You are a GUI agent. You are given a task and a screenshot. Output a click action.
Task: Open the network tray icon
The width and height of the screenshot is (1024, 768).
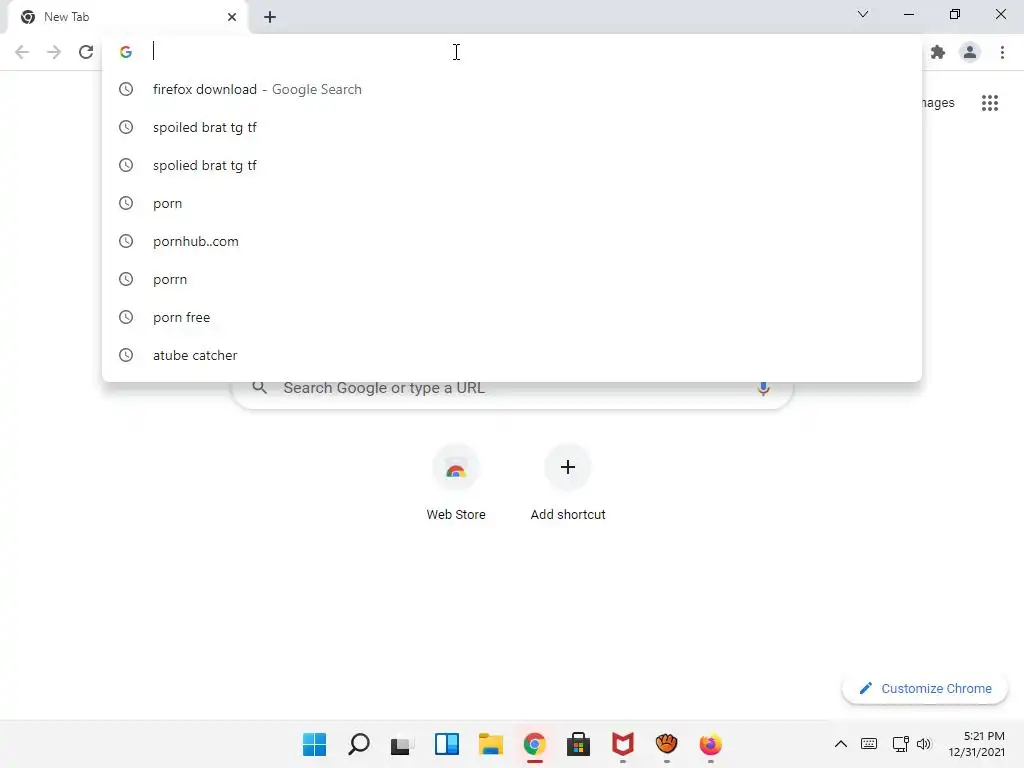(901, 744)
